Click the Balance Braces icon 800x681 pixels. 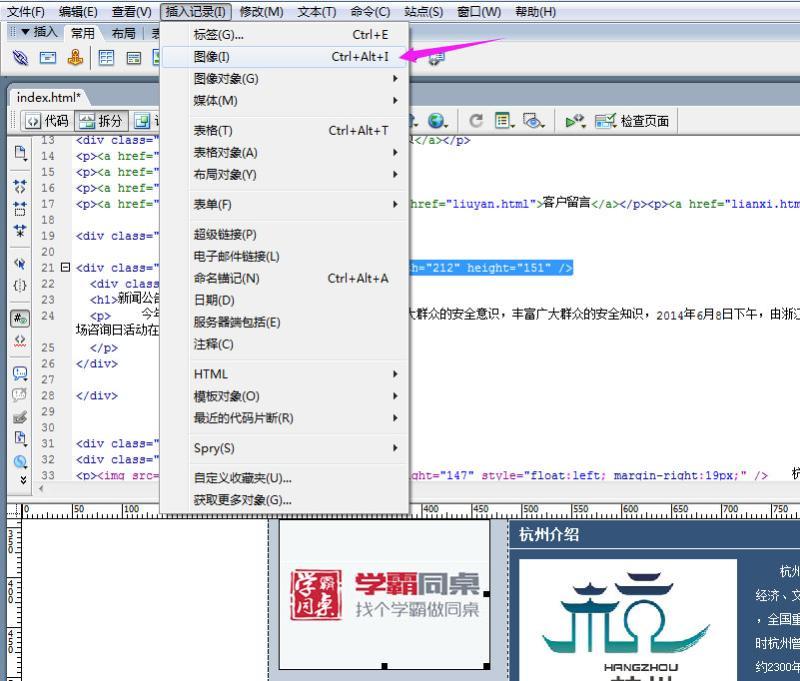[x=20, y=285]
